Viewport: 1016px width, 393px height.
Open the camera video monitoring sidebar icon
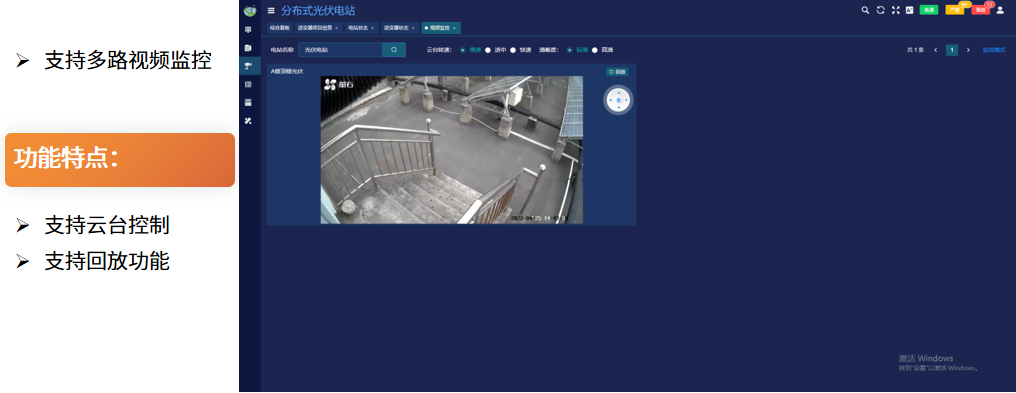coord(248,66)
